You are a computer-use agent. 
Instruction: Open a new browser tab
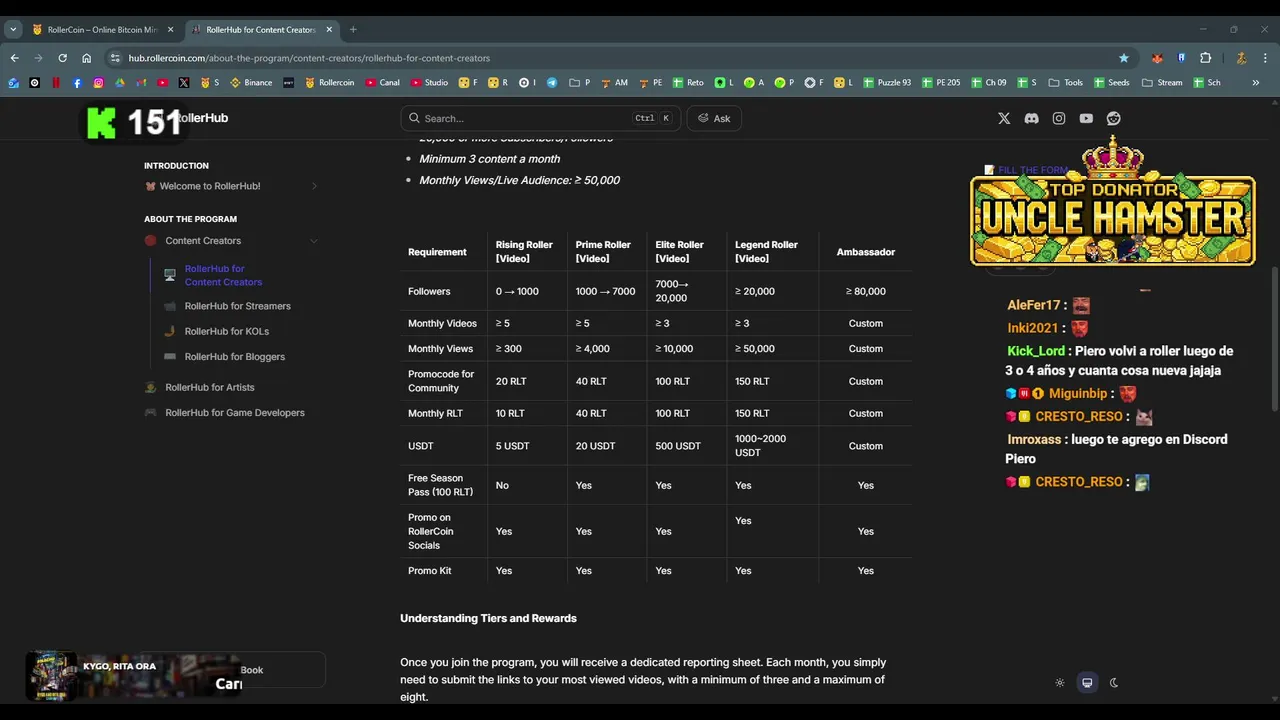tap(353, 30)
